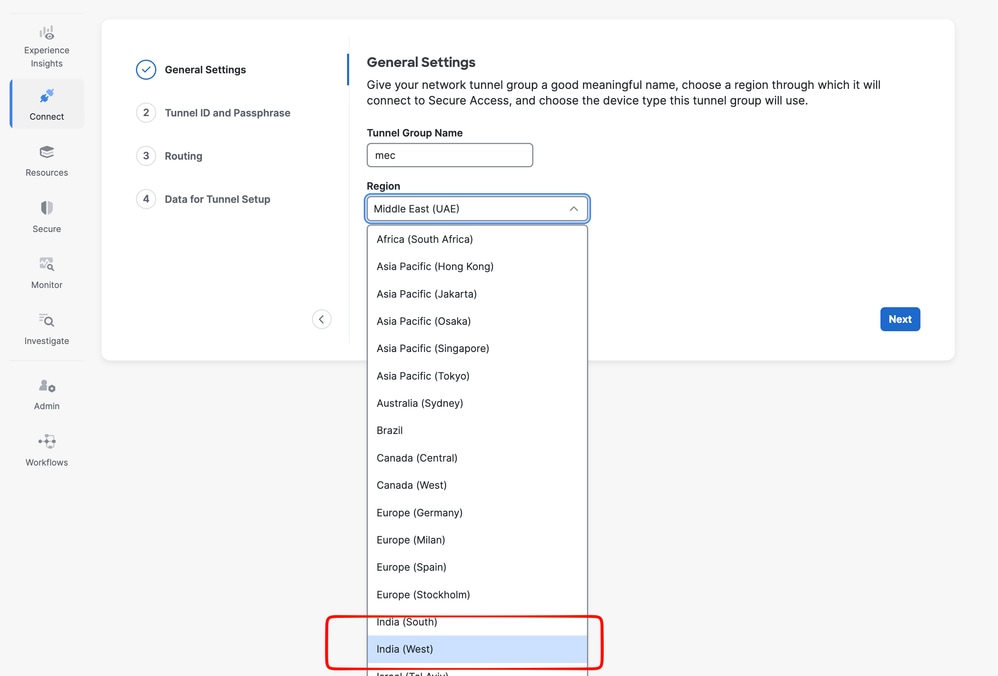Viewport: 998px width, 676px height.
Task: Open the Admin user-settings icon
Action: tap(47, 386)
